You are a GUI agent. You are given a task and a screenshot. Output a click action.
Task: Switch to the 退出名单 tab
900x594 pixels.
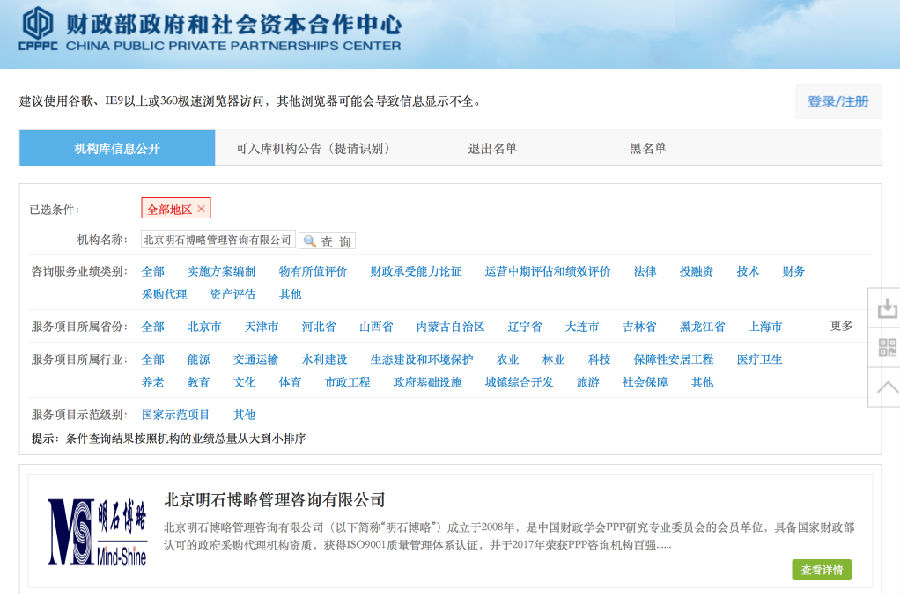[x=492, y=149]
